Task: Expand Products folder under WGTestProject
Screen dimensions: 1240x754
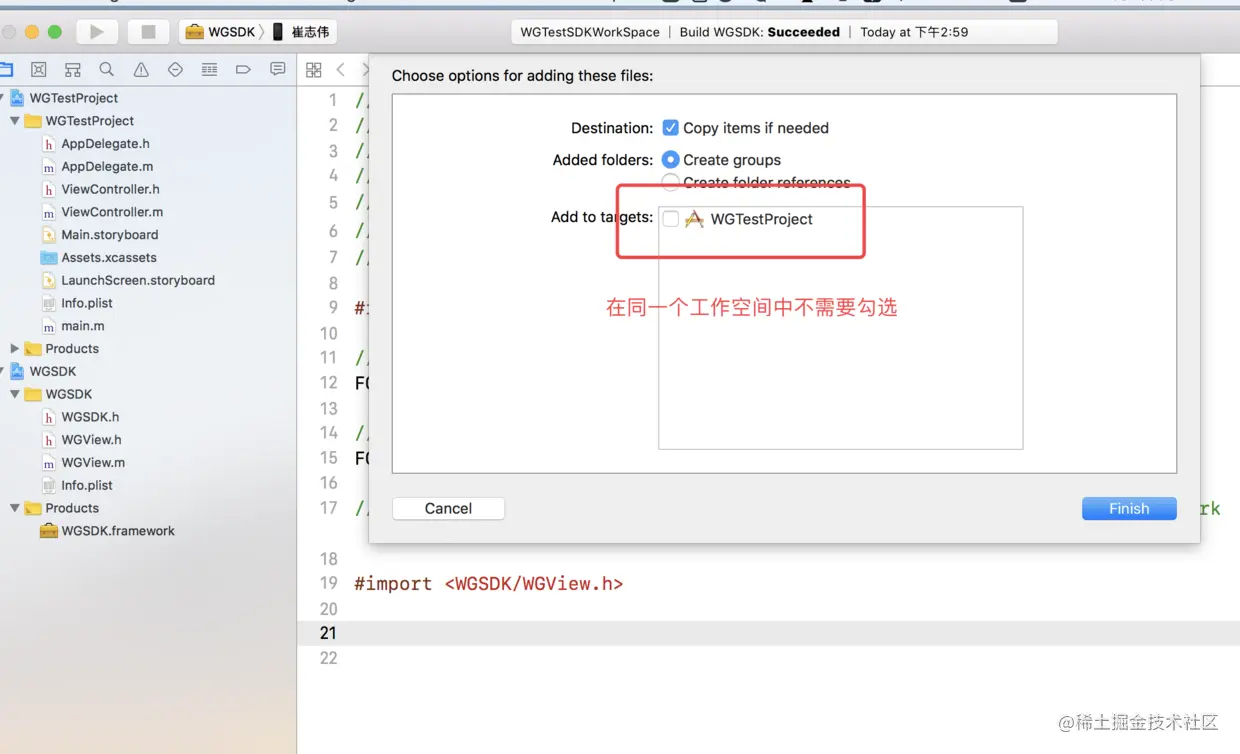Action: [x=15, y=349]
